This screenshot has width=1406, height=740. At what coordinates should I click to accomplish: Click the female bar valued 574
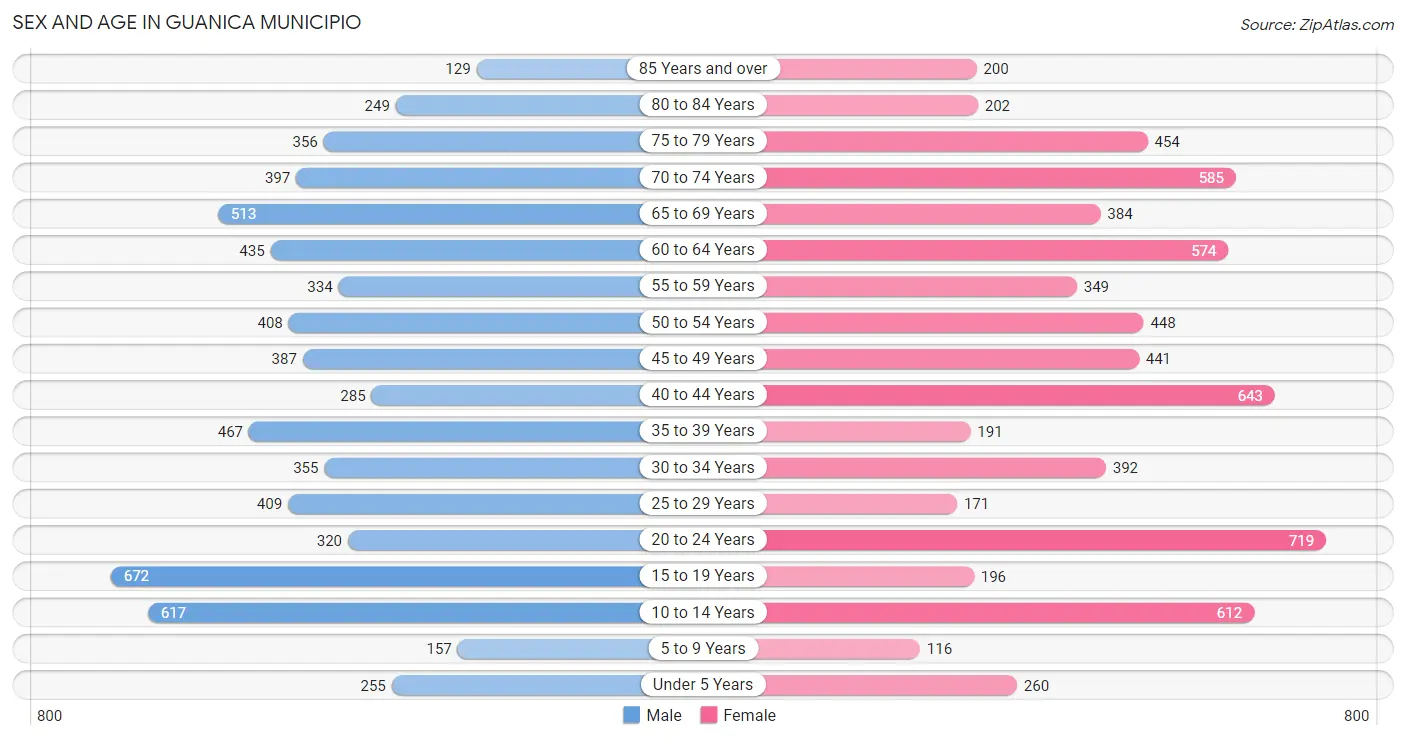tap(966, 250)
